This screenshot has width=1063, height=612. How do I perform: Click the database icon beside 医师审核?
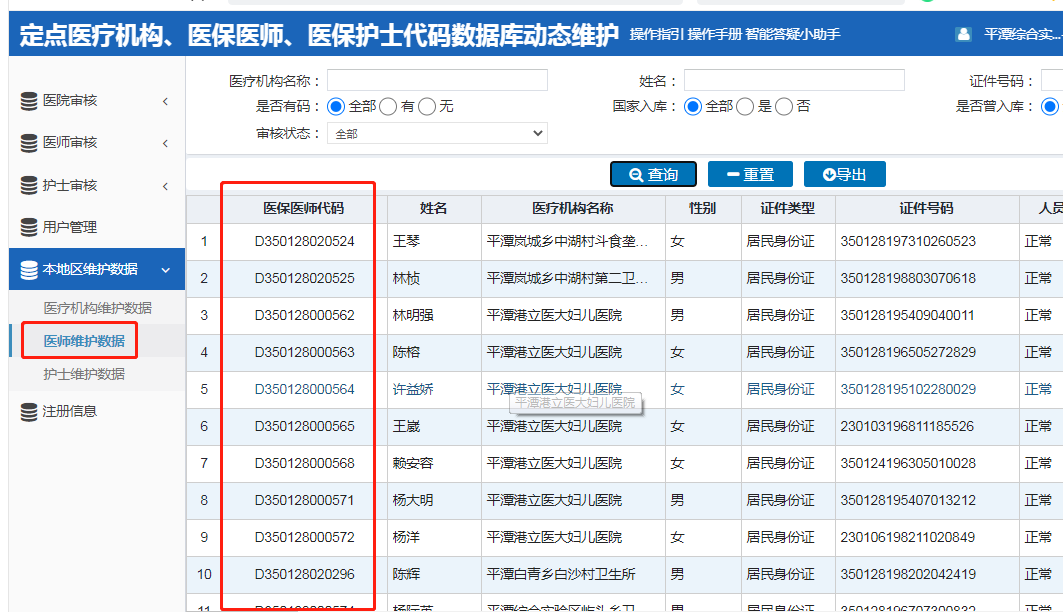point(28,143)
